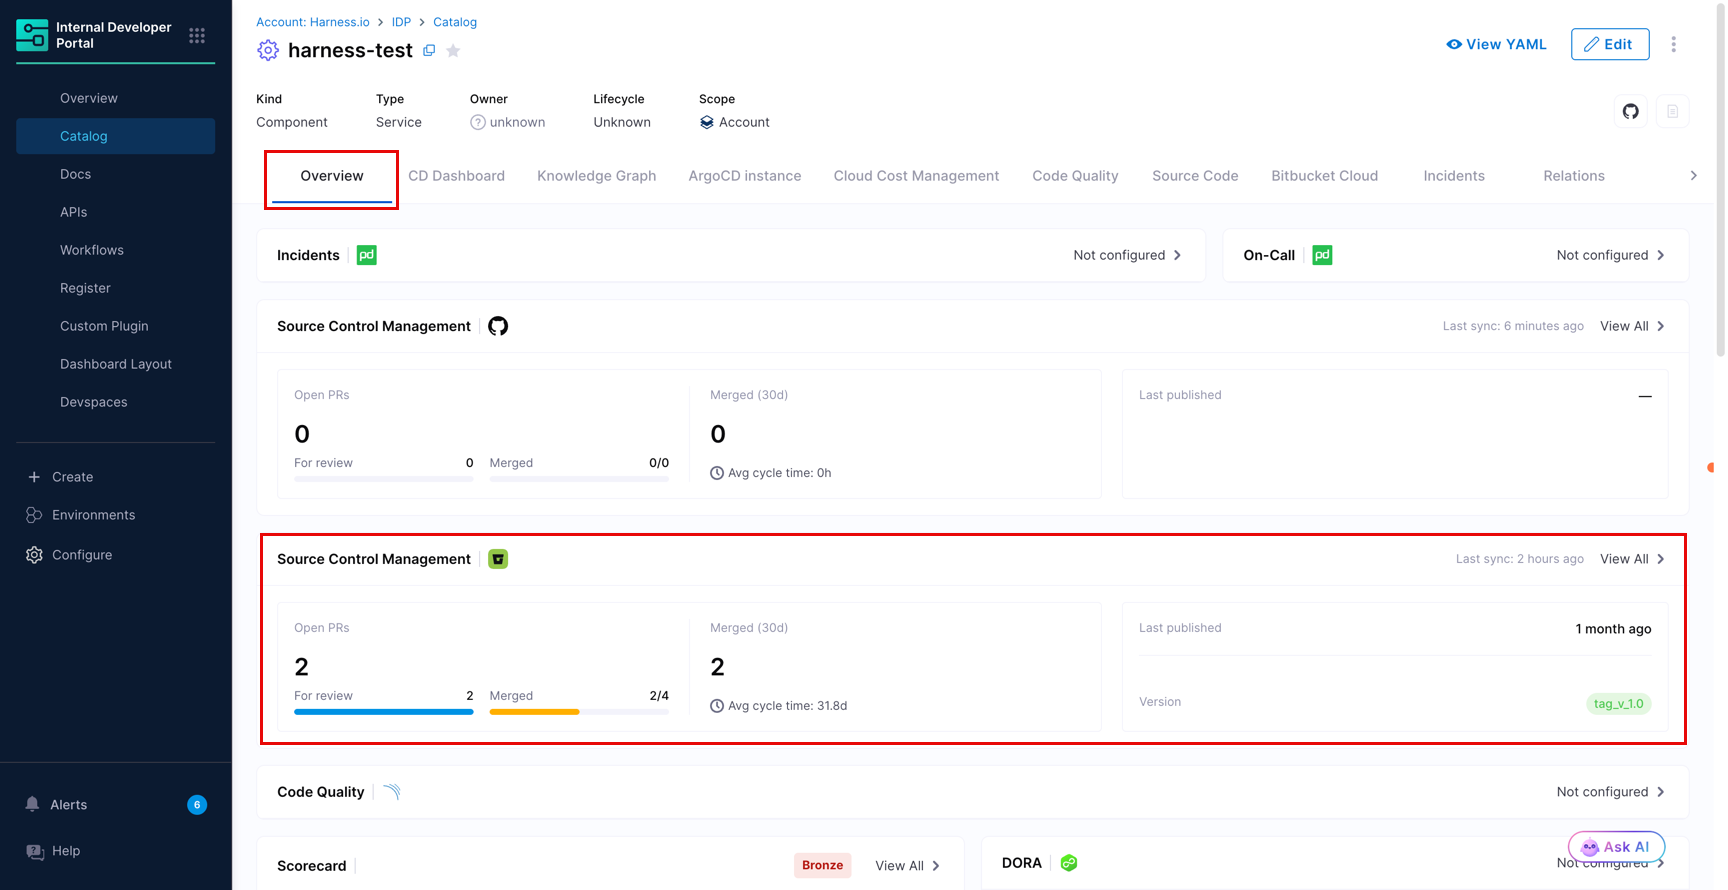
Task: Open the module switcher grid icon
Action: pos(197,36)
